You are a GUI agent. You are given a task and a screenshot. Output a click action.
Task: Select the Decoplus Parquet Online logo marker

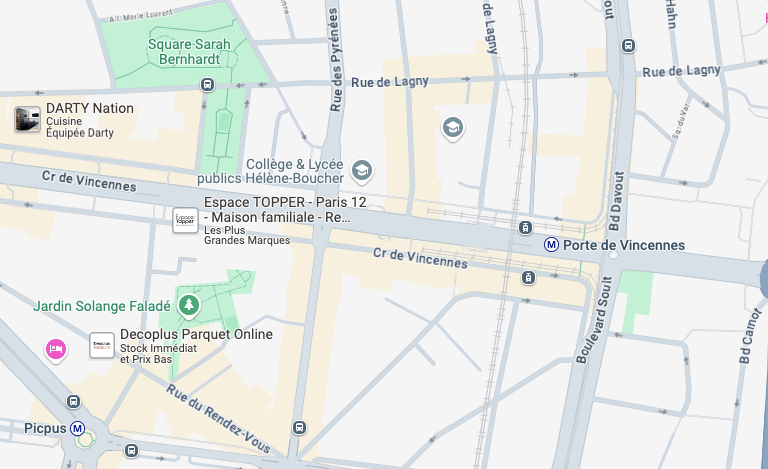102,345
